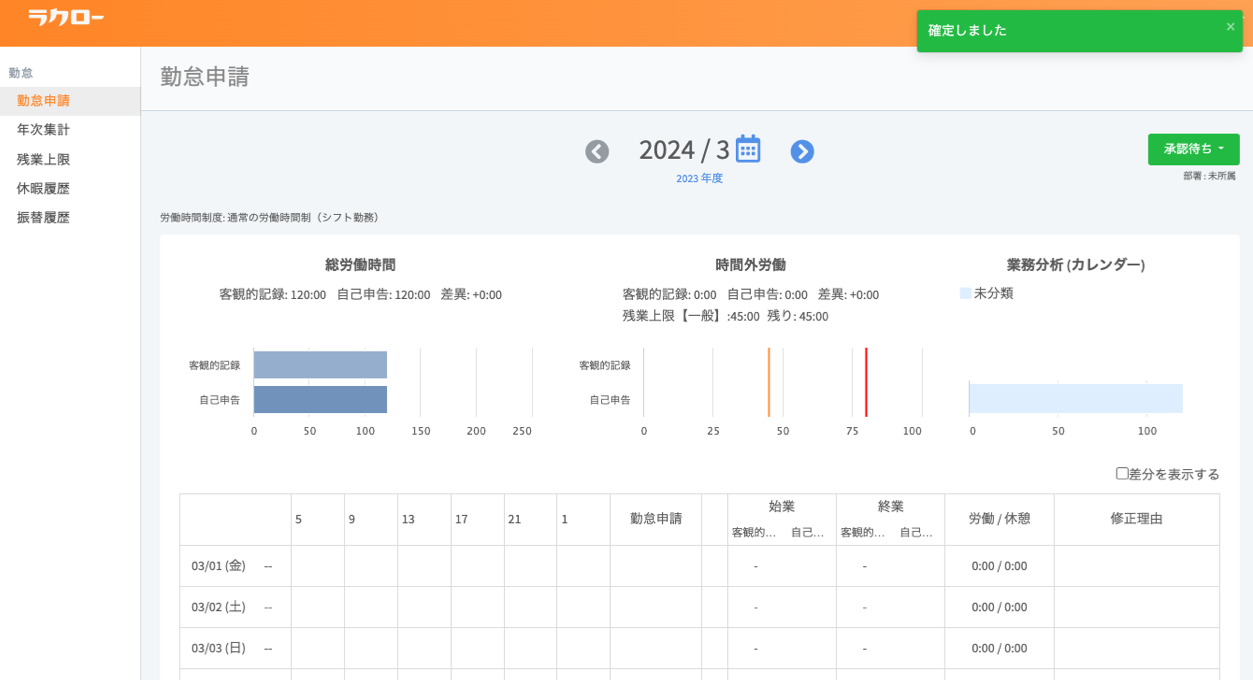Close the 確定しました notification
The width and height of the screenshot is (1253, 680).
coord(1230,27)
